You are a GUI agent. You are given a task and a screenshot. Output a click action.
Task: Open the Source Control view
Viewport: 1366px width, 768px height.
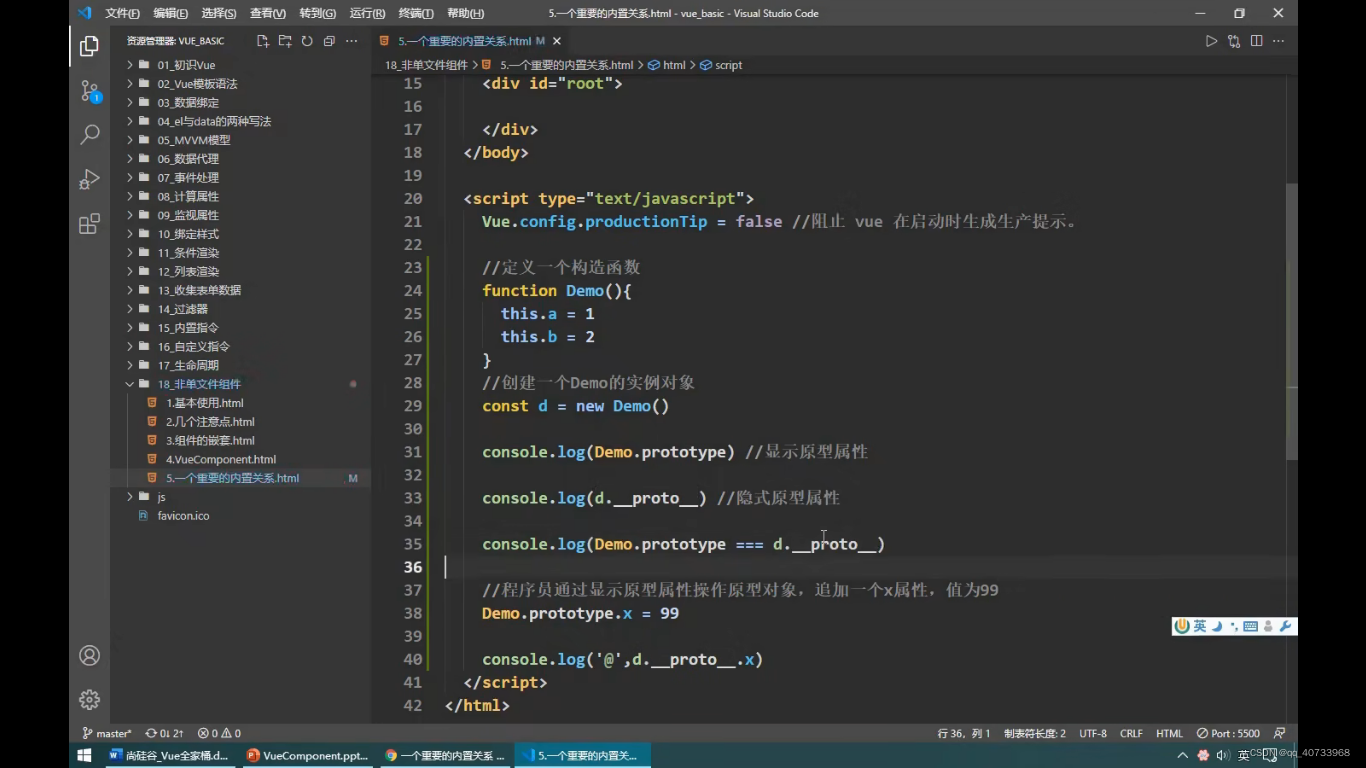(89, 91)
